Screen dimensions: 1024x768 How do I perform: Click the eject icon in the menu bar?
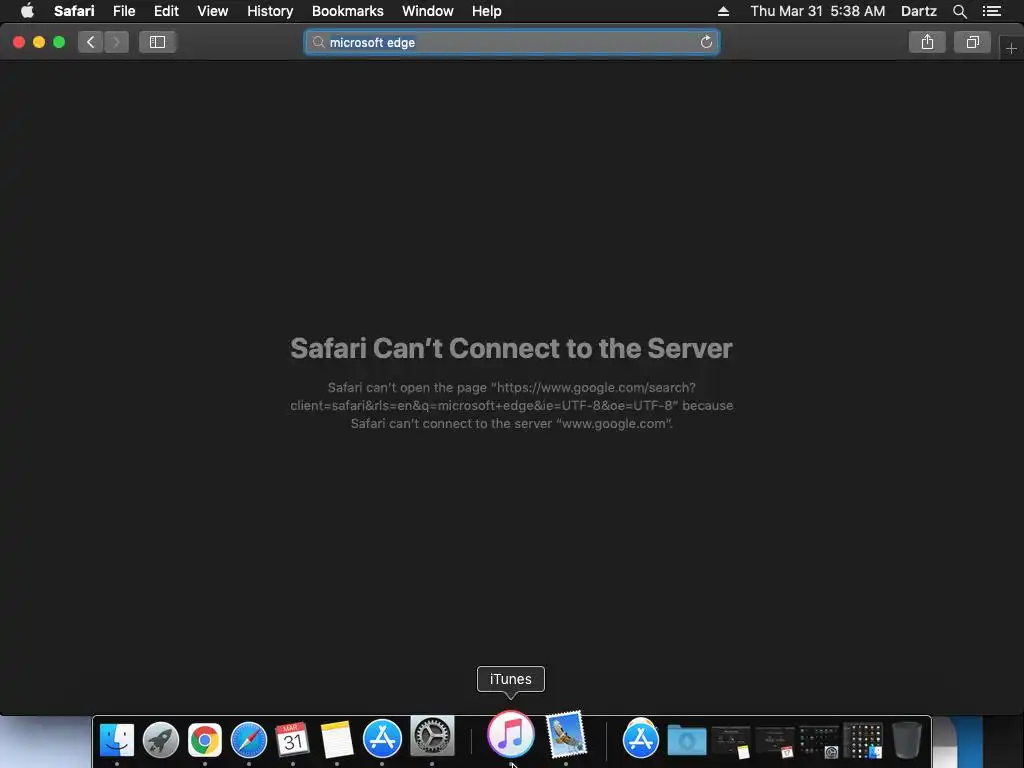pyautogui.click(x=723, y=11)
